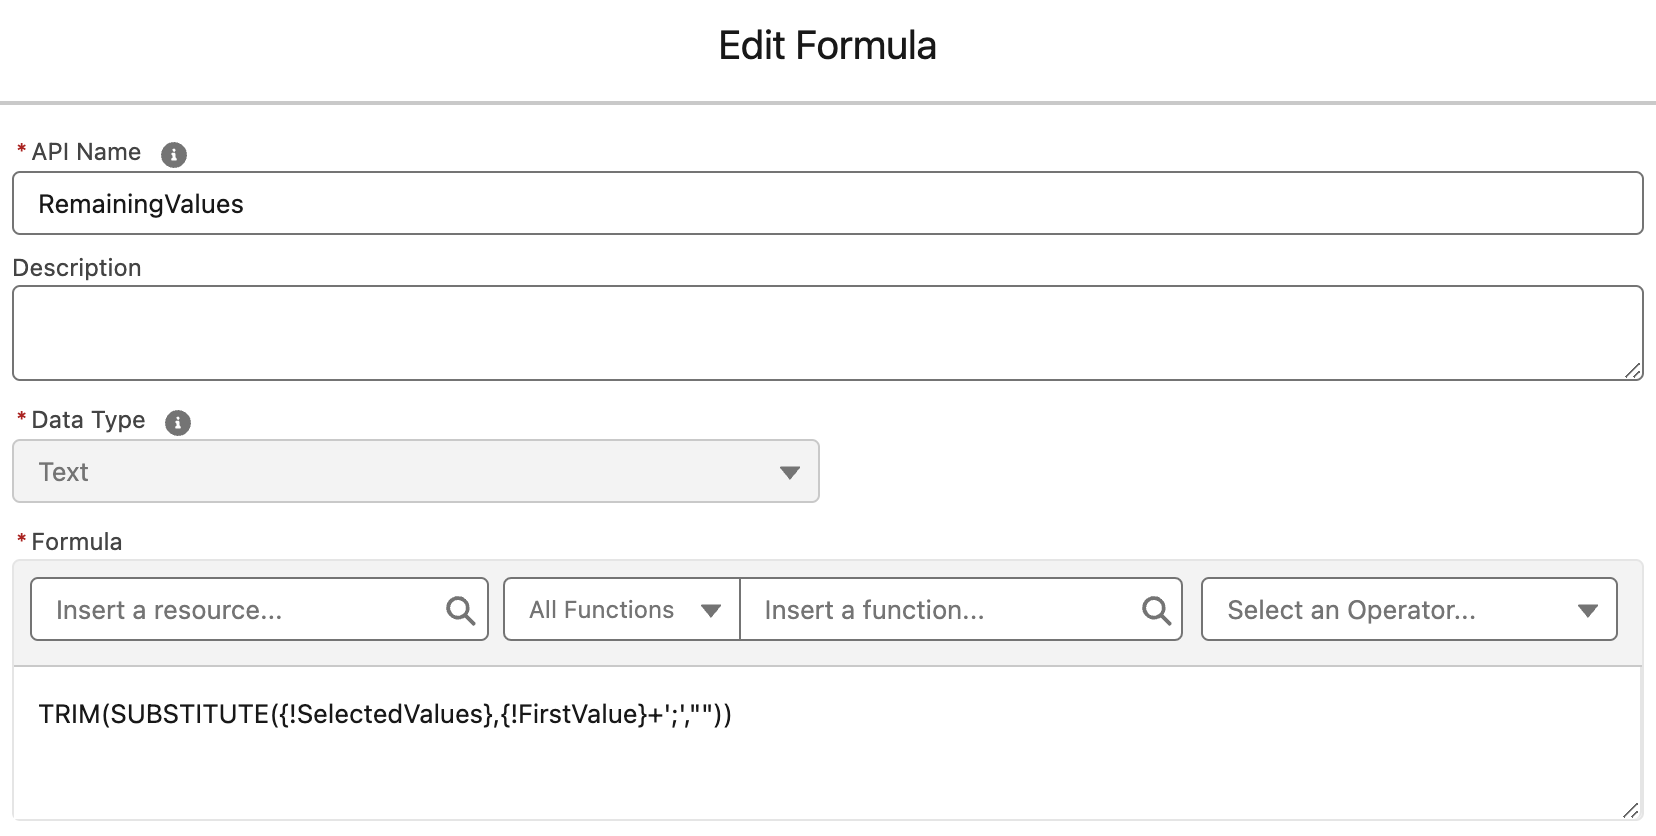Click the Data Type info icon
The image size is (1656, 836).
pos(177,422)
